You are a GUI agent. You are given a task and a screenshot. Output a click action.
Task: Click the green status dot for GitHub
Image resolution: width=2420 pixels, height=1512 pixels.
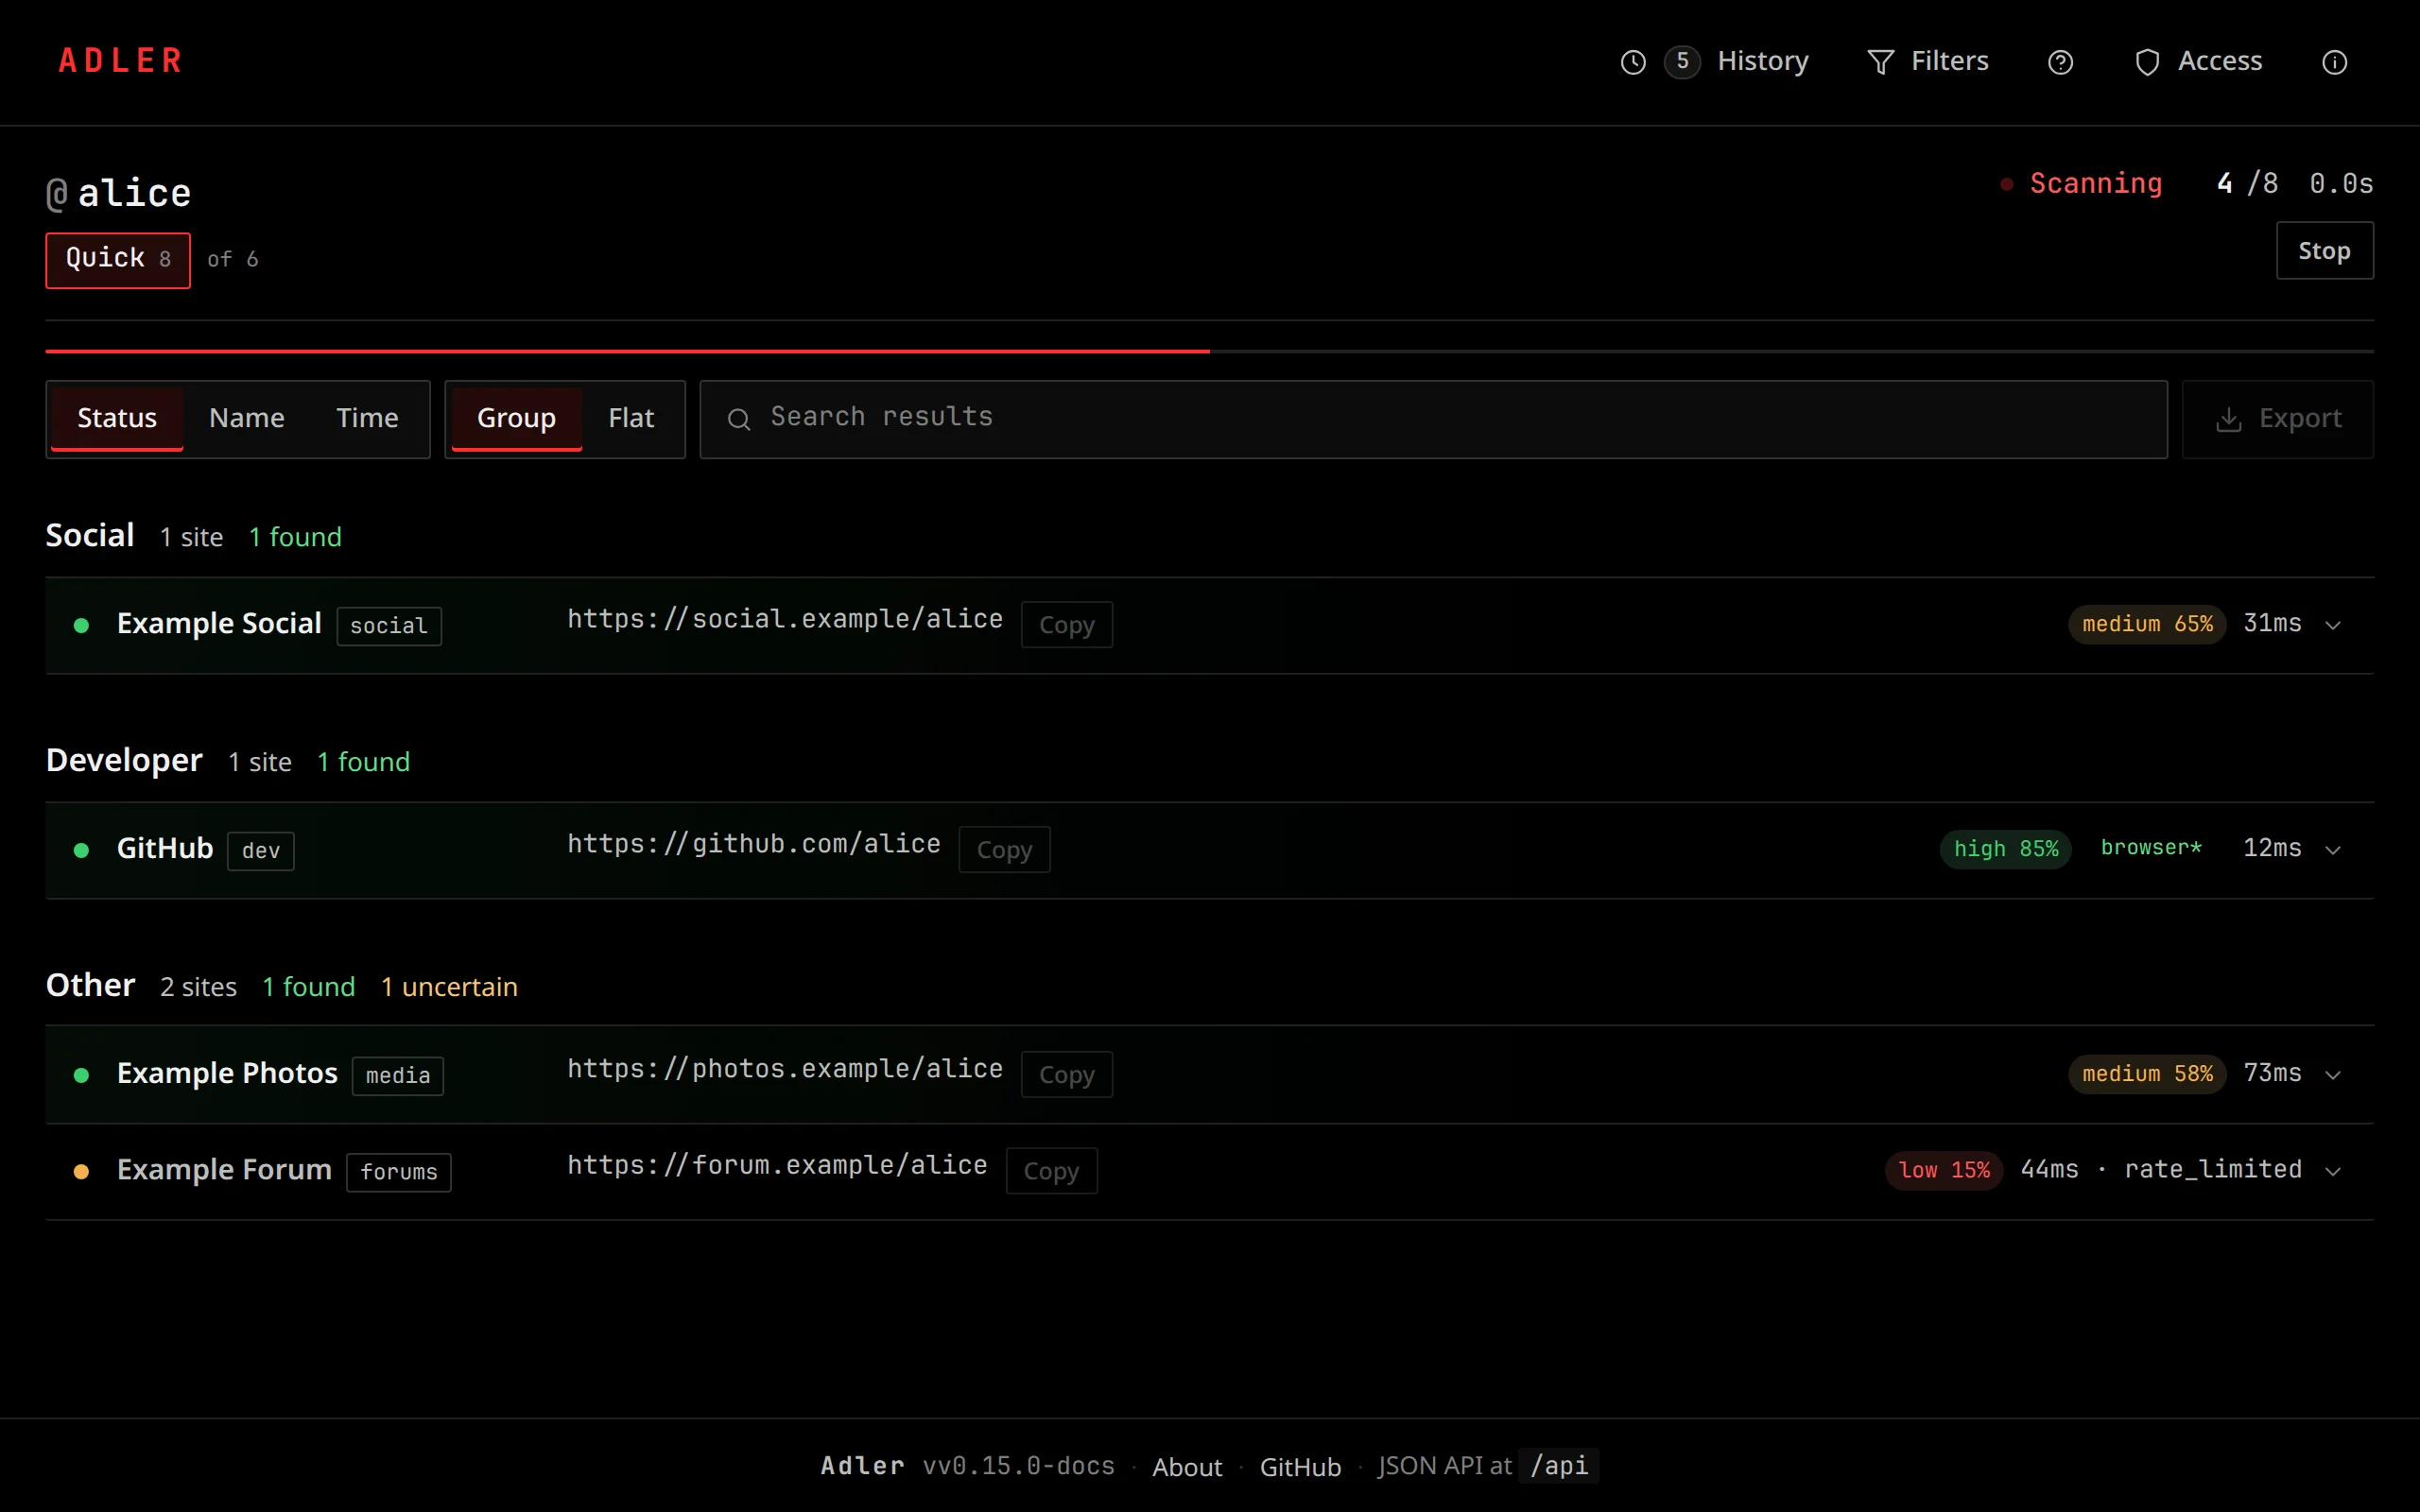tap(82, 850)
